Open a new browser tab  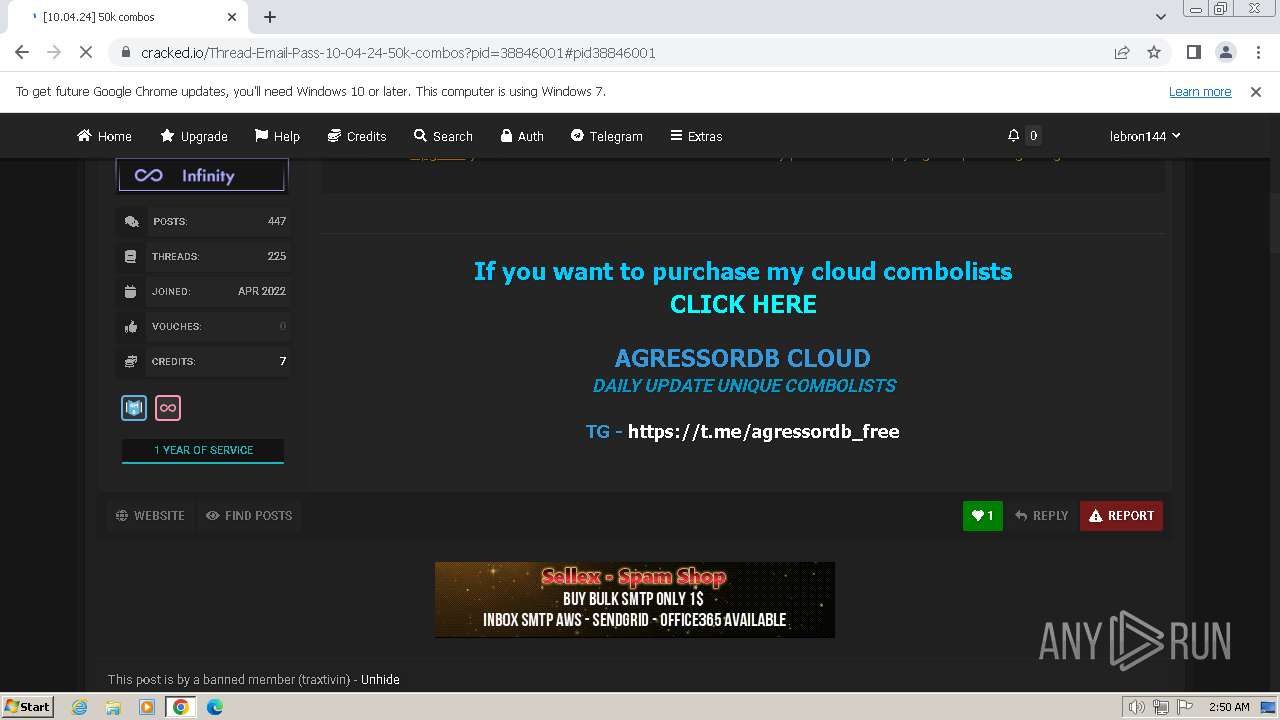tap(270, 17)
